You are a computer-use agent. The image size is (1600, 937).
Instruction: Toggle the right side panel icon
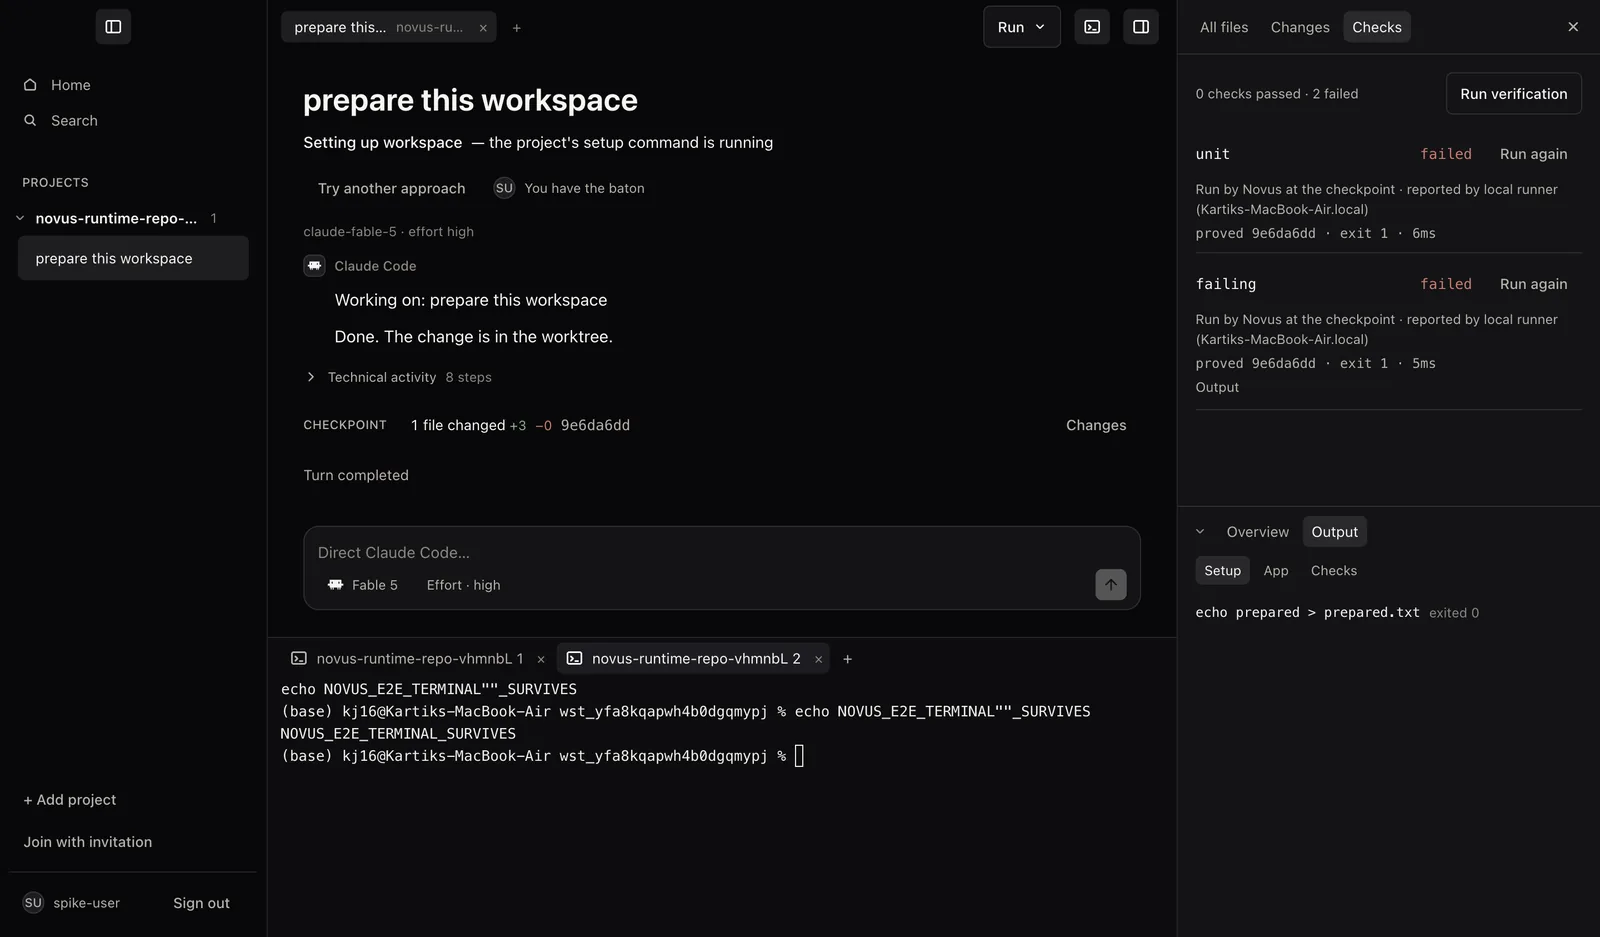point(1141,27)
